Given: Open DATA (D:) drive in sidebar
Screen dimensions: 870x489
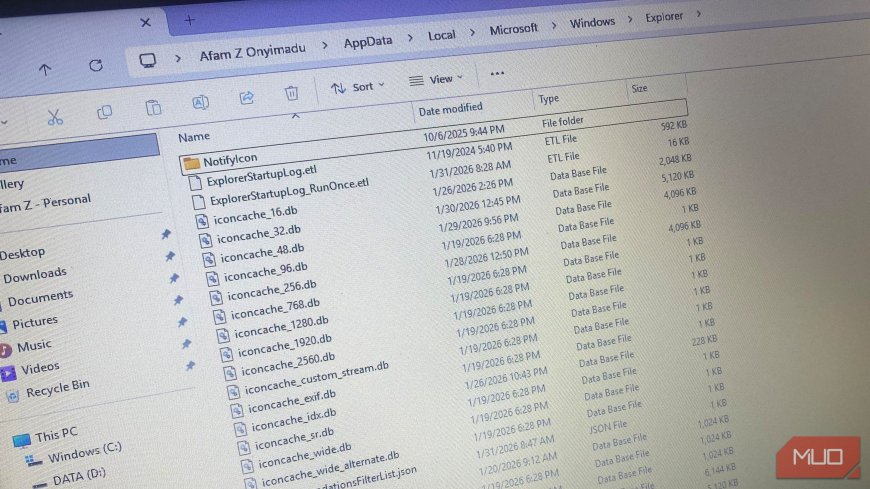Looking at the screenshot, I should (x=79, y=476).
